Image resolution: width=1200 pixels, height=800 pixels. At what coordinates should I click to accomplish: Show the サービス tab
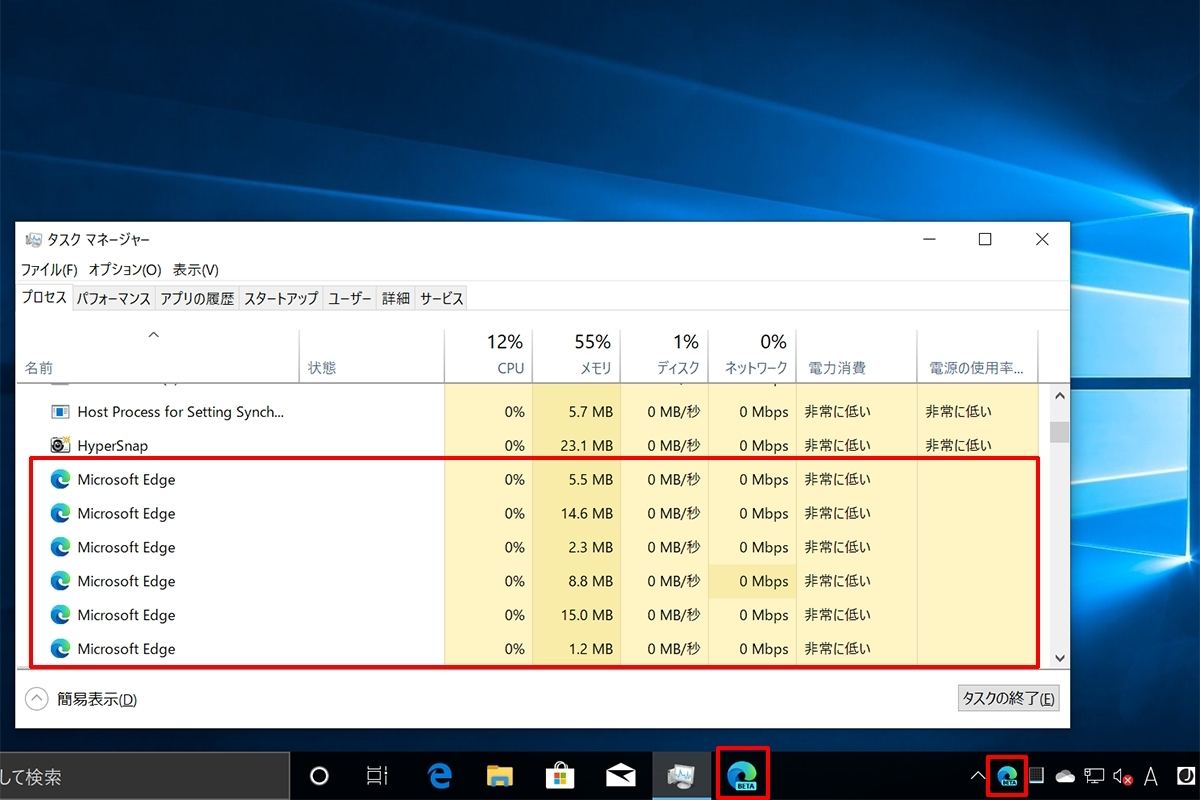click(x=441, y=299)
